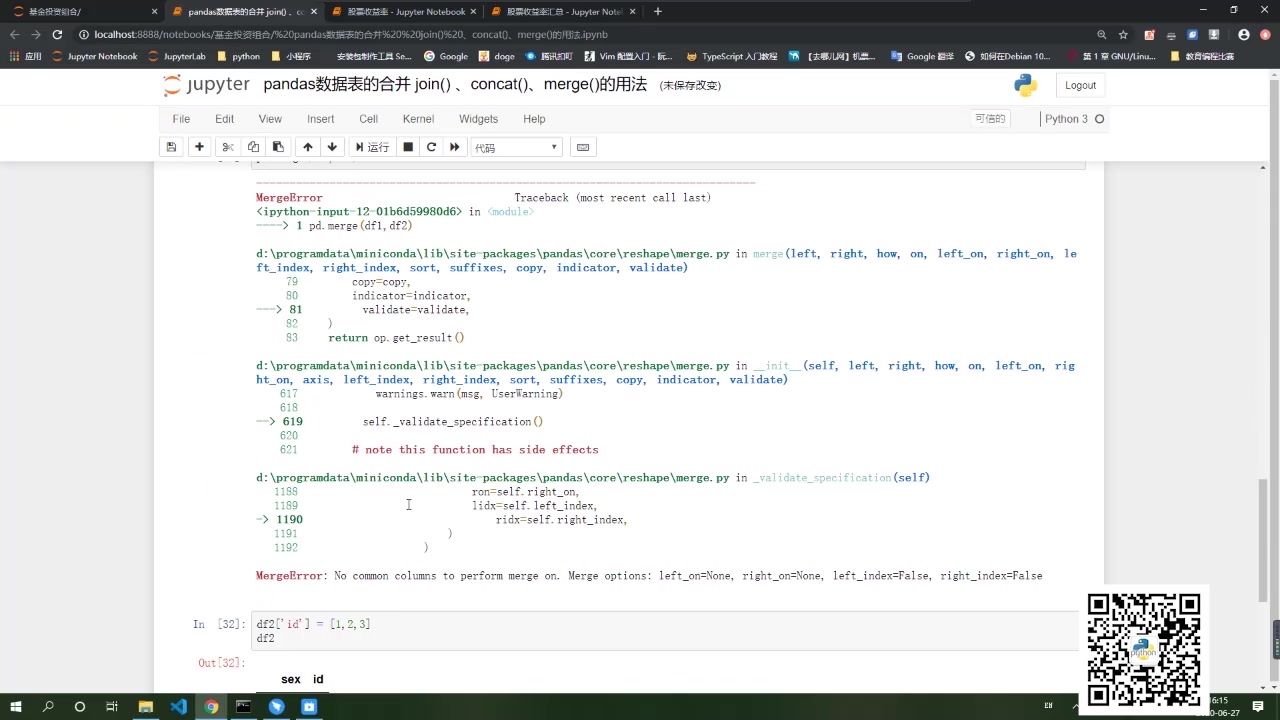Open the cell type dropdown showing 代码

tap(515, 147)
